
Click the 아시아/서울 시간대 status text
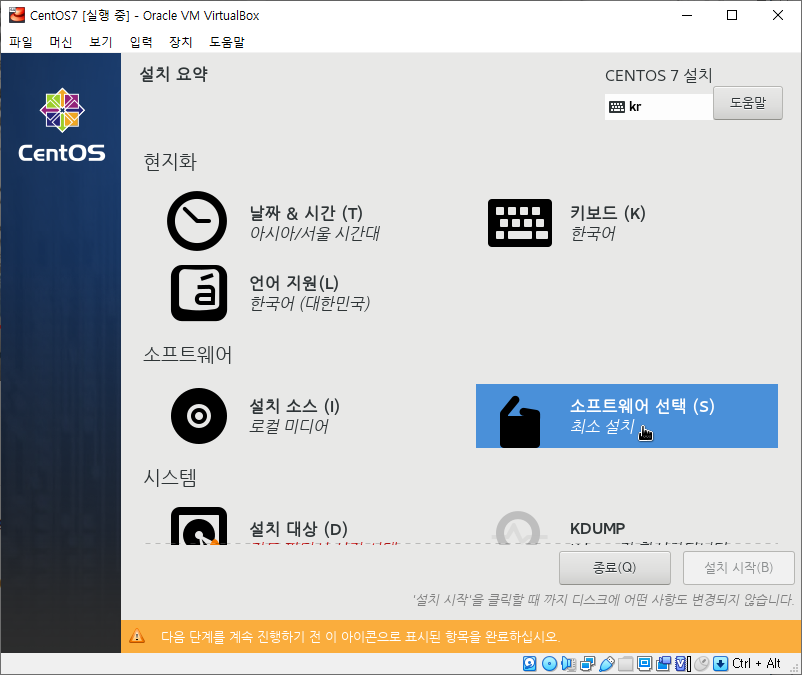(x=315, y=234)
